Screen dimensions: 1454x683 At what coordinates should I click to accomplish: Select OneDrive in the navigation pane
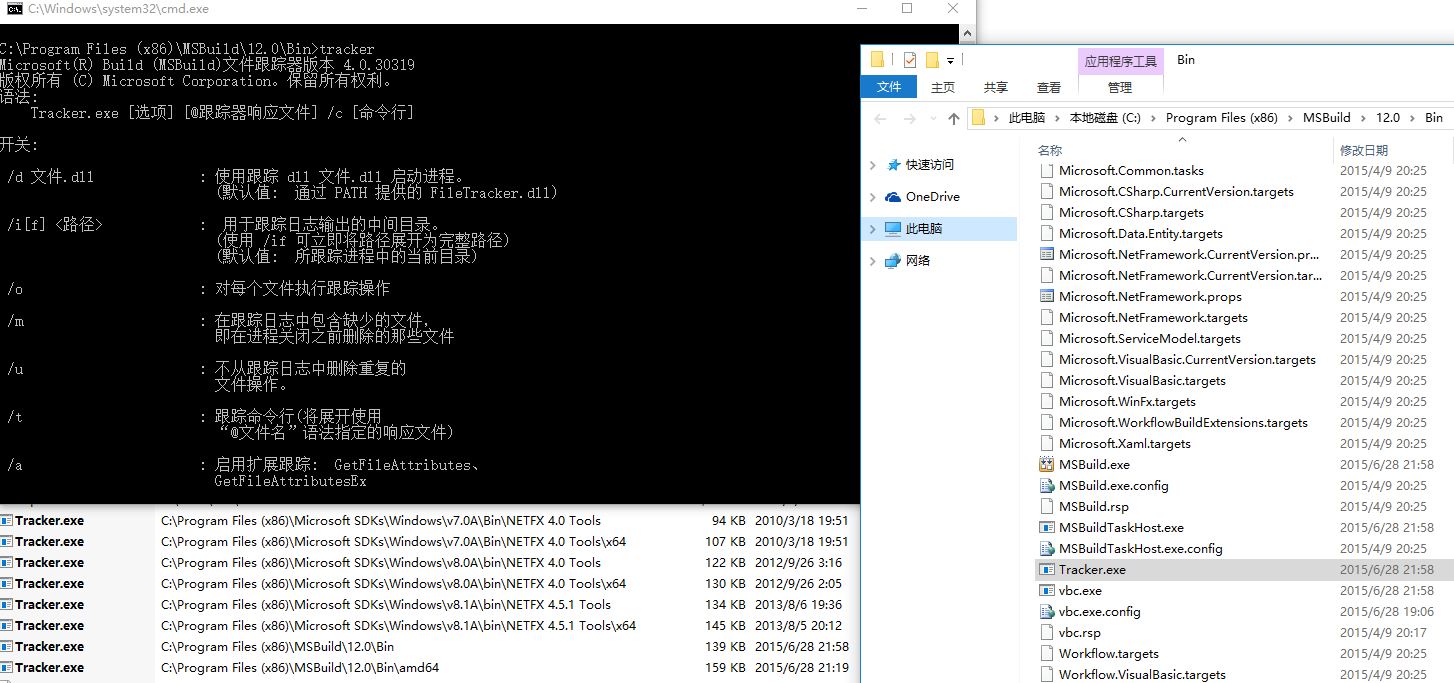click(933, 197)
